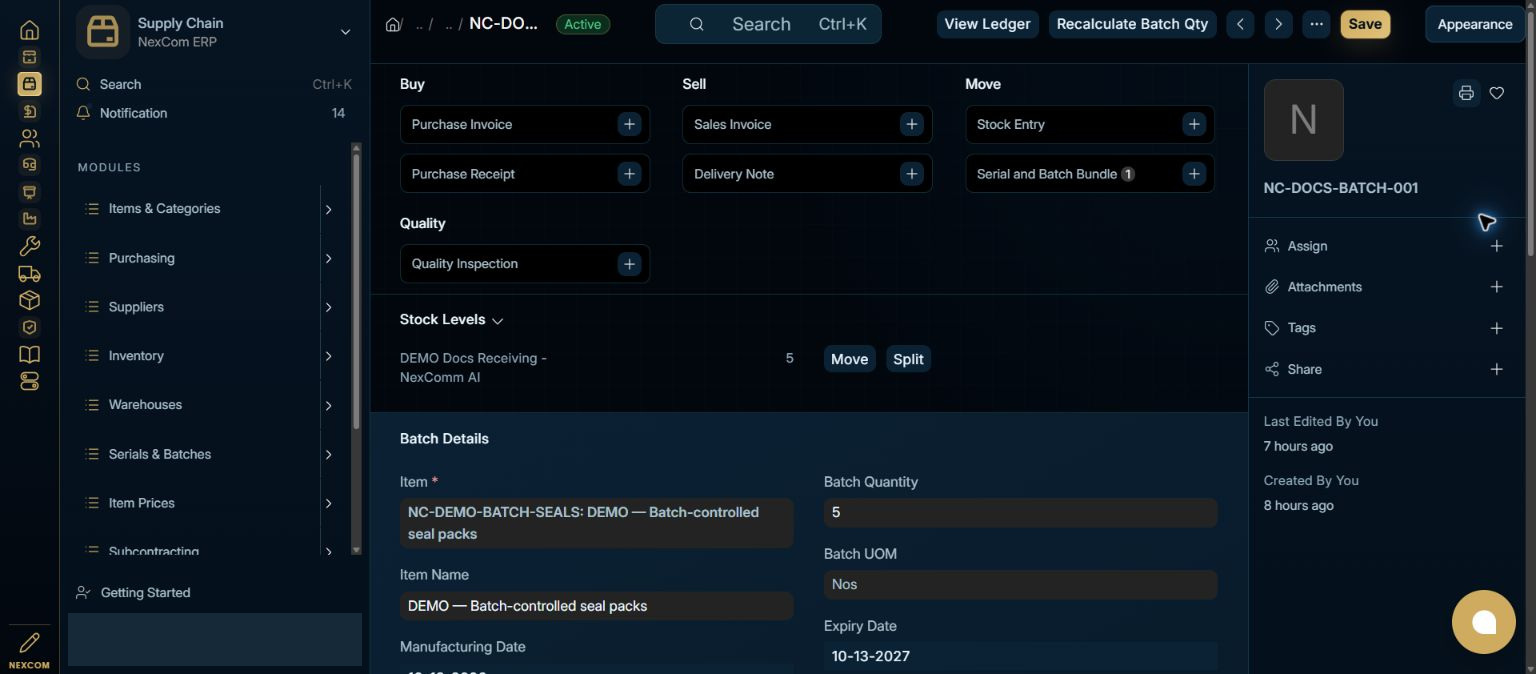Screen dimensions: 1536x674
Task: Open the shield check icon in the left rail
Action: (x=29, y=327)
